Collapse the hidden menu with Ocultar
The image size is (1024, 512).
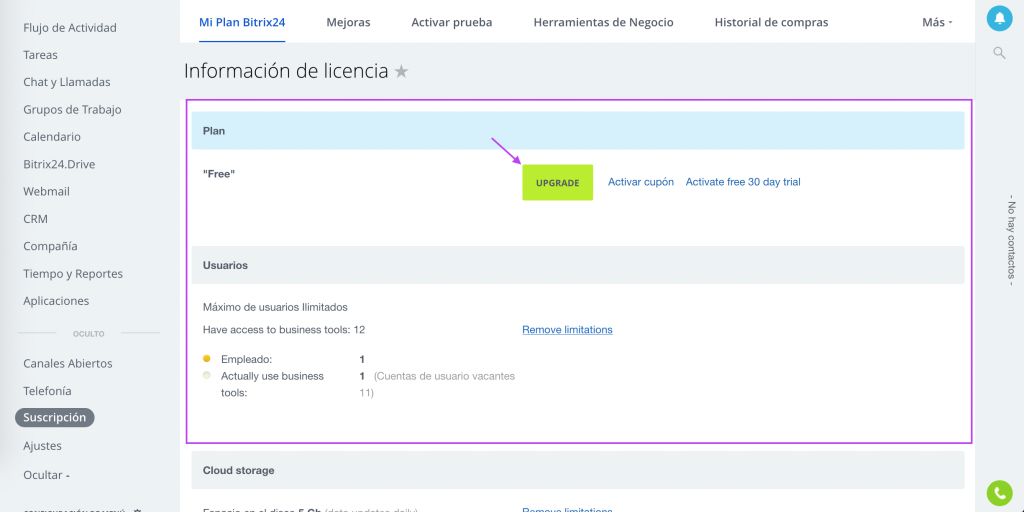pyautogui.click(x=46, y=475)
